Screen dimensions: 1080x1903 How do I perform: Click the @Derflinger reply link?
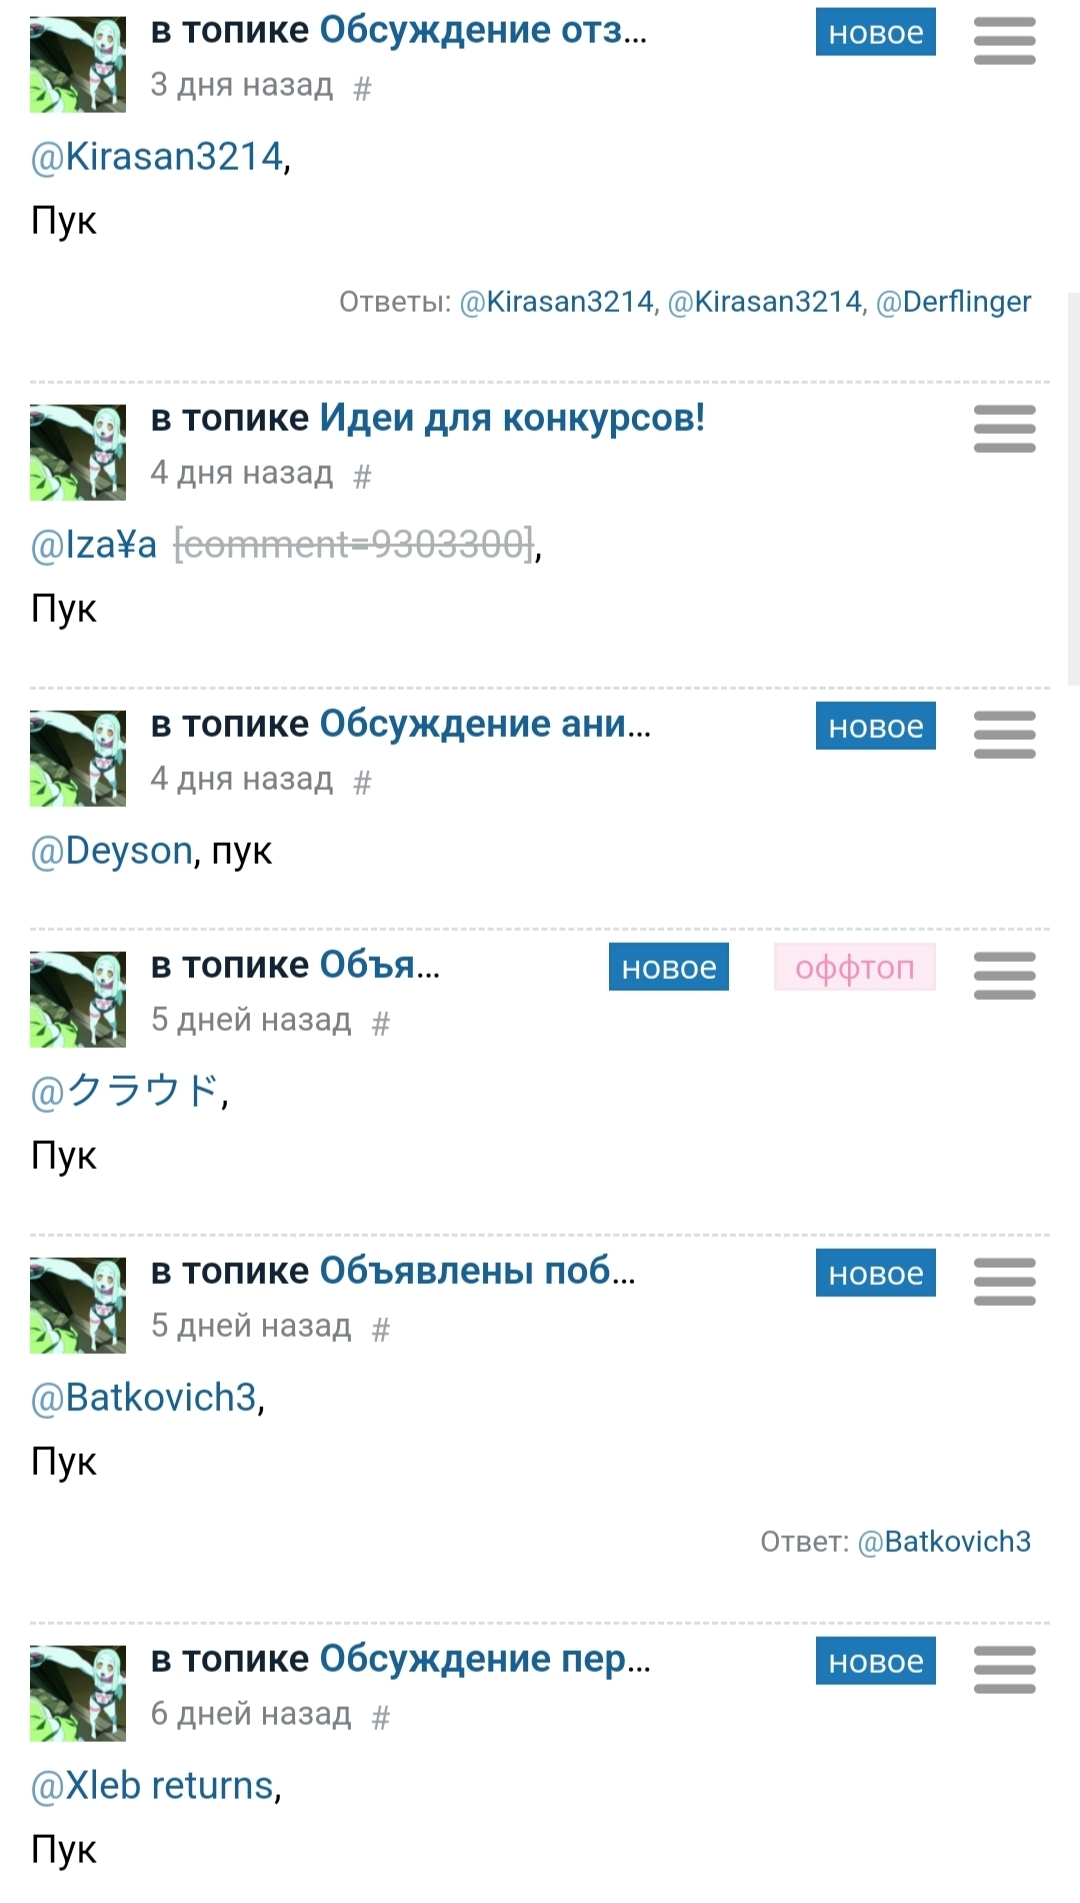click(953, 302)
